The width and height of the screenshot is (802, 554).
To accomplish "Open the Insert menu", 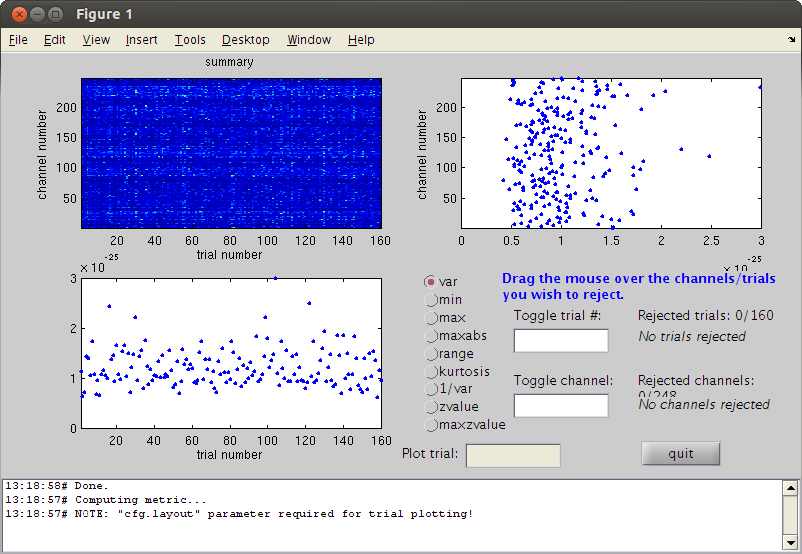I will (x=141, y=40).
